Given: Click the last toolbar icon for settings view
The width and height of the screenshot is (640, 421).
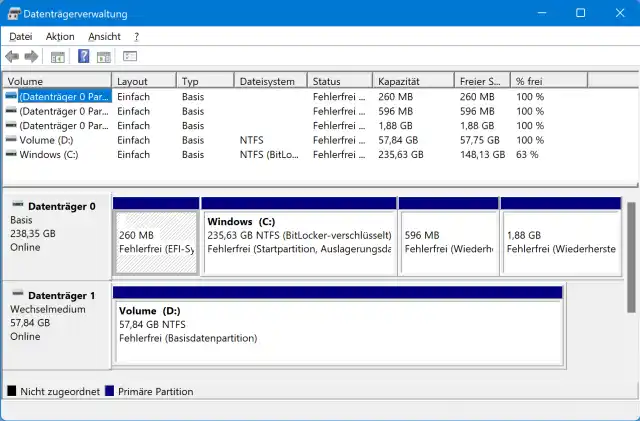Looking at the screenshot, I should click(130, 56).
